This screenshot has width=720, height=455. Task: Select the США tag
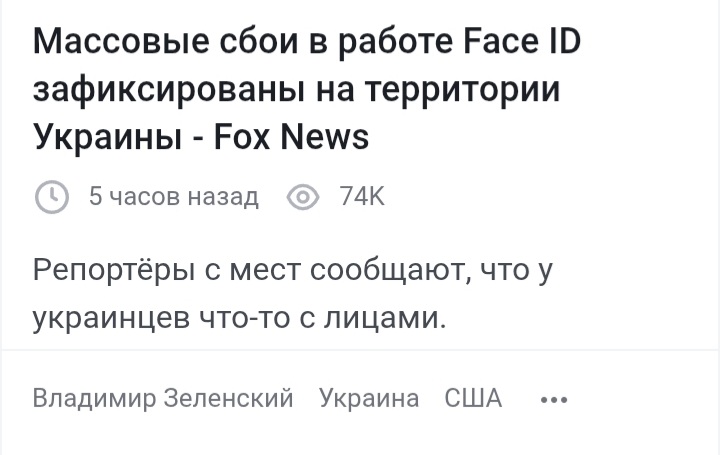[473, 398]
